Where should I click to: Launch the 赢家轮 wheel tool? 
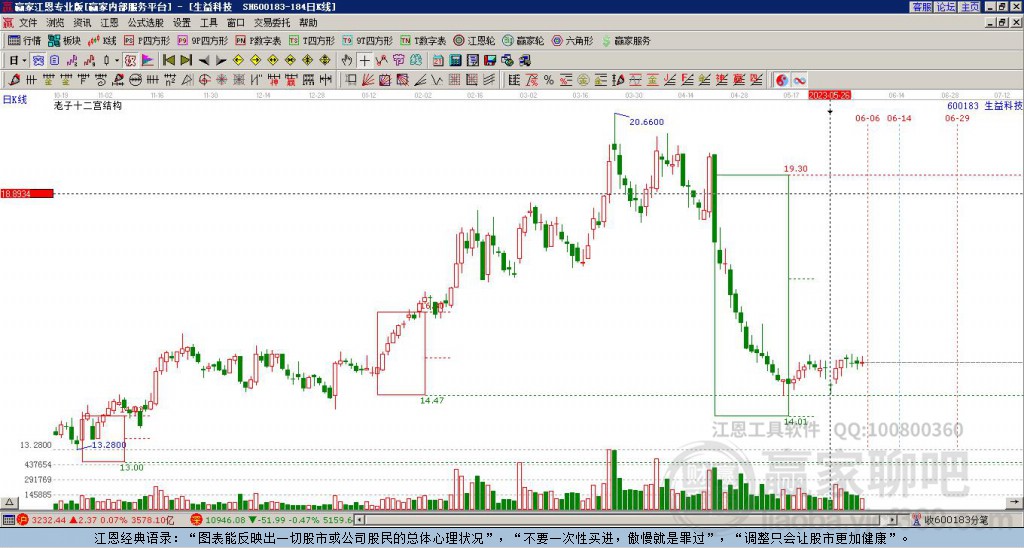(523, 40)
